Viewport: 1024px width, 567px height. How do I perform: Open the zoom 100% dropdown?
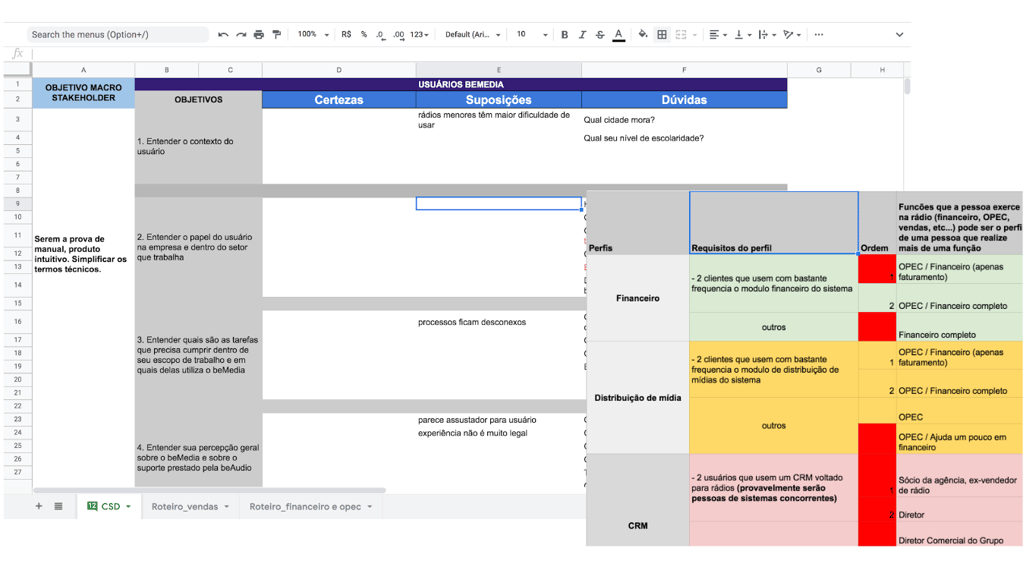pos(313,35)
